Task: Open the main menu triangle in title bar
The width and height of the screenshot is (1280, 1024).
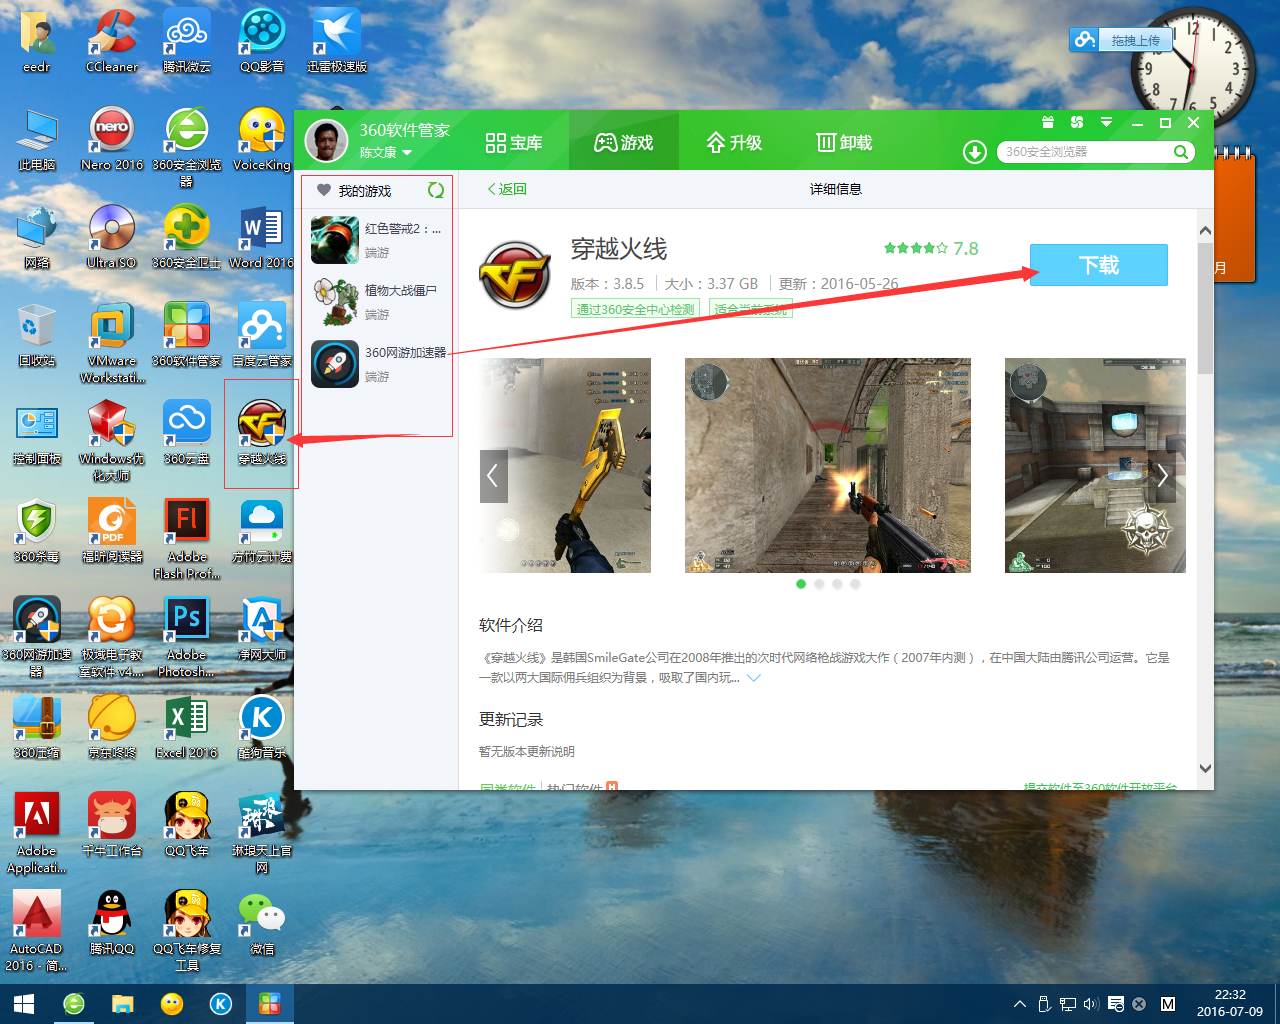Action: point(1106,122)
